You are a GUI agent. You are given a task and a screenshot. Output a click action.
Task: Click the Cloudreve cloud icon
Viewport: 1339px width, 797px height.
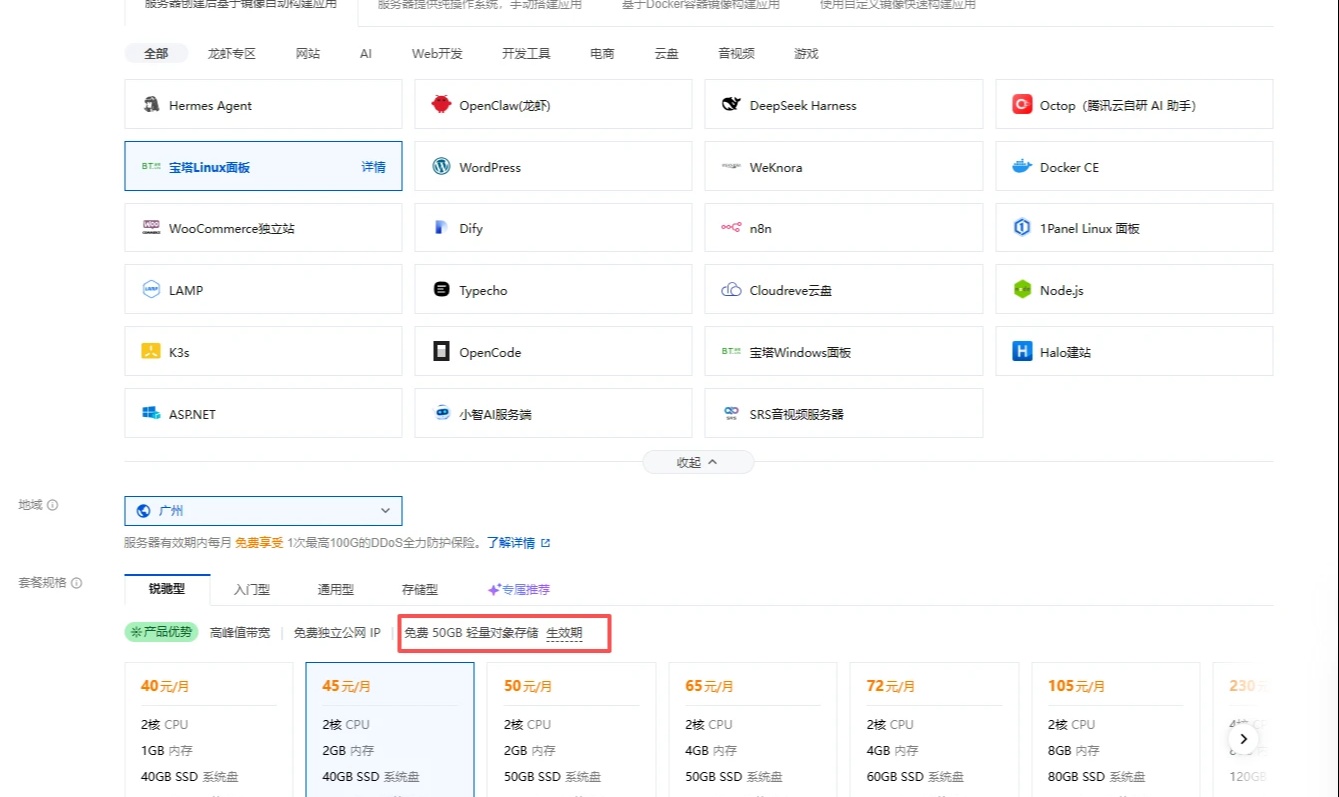point(731,290)
